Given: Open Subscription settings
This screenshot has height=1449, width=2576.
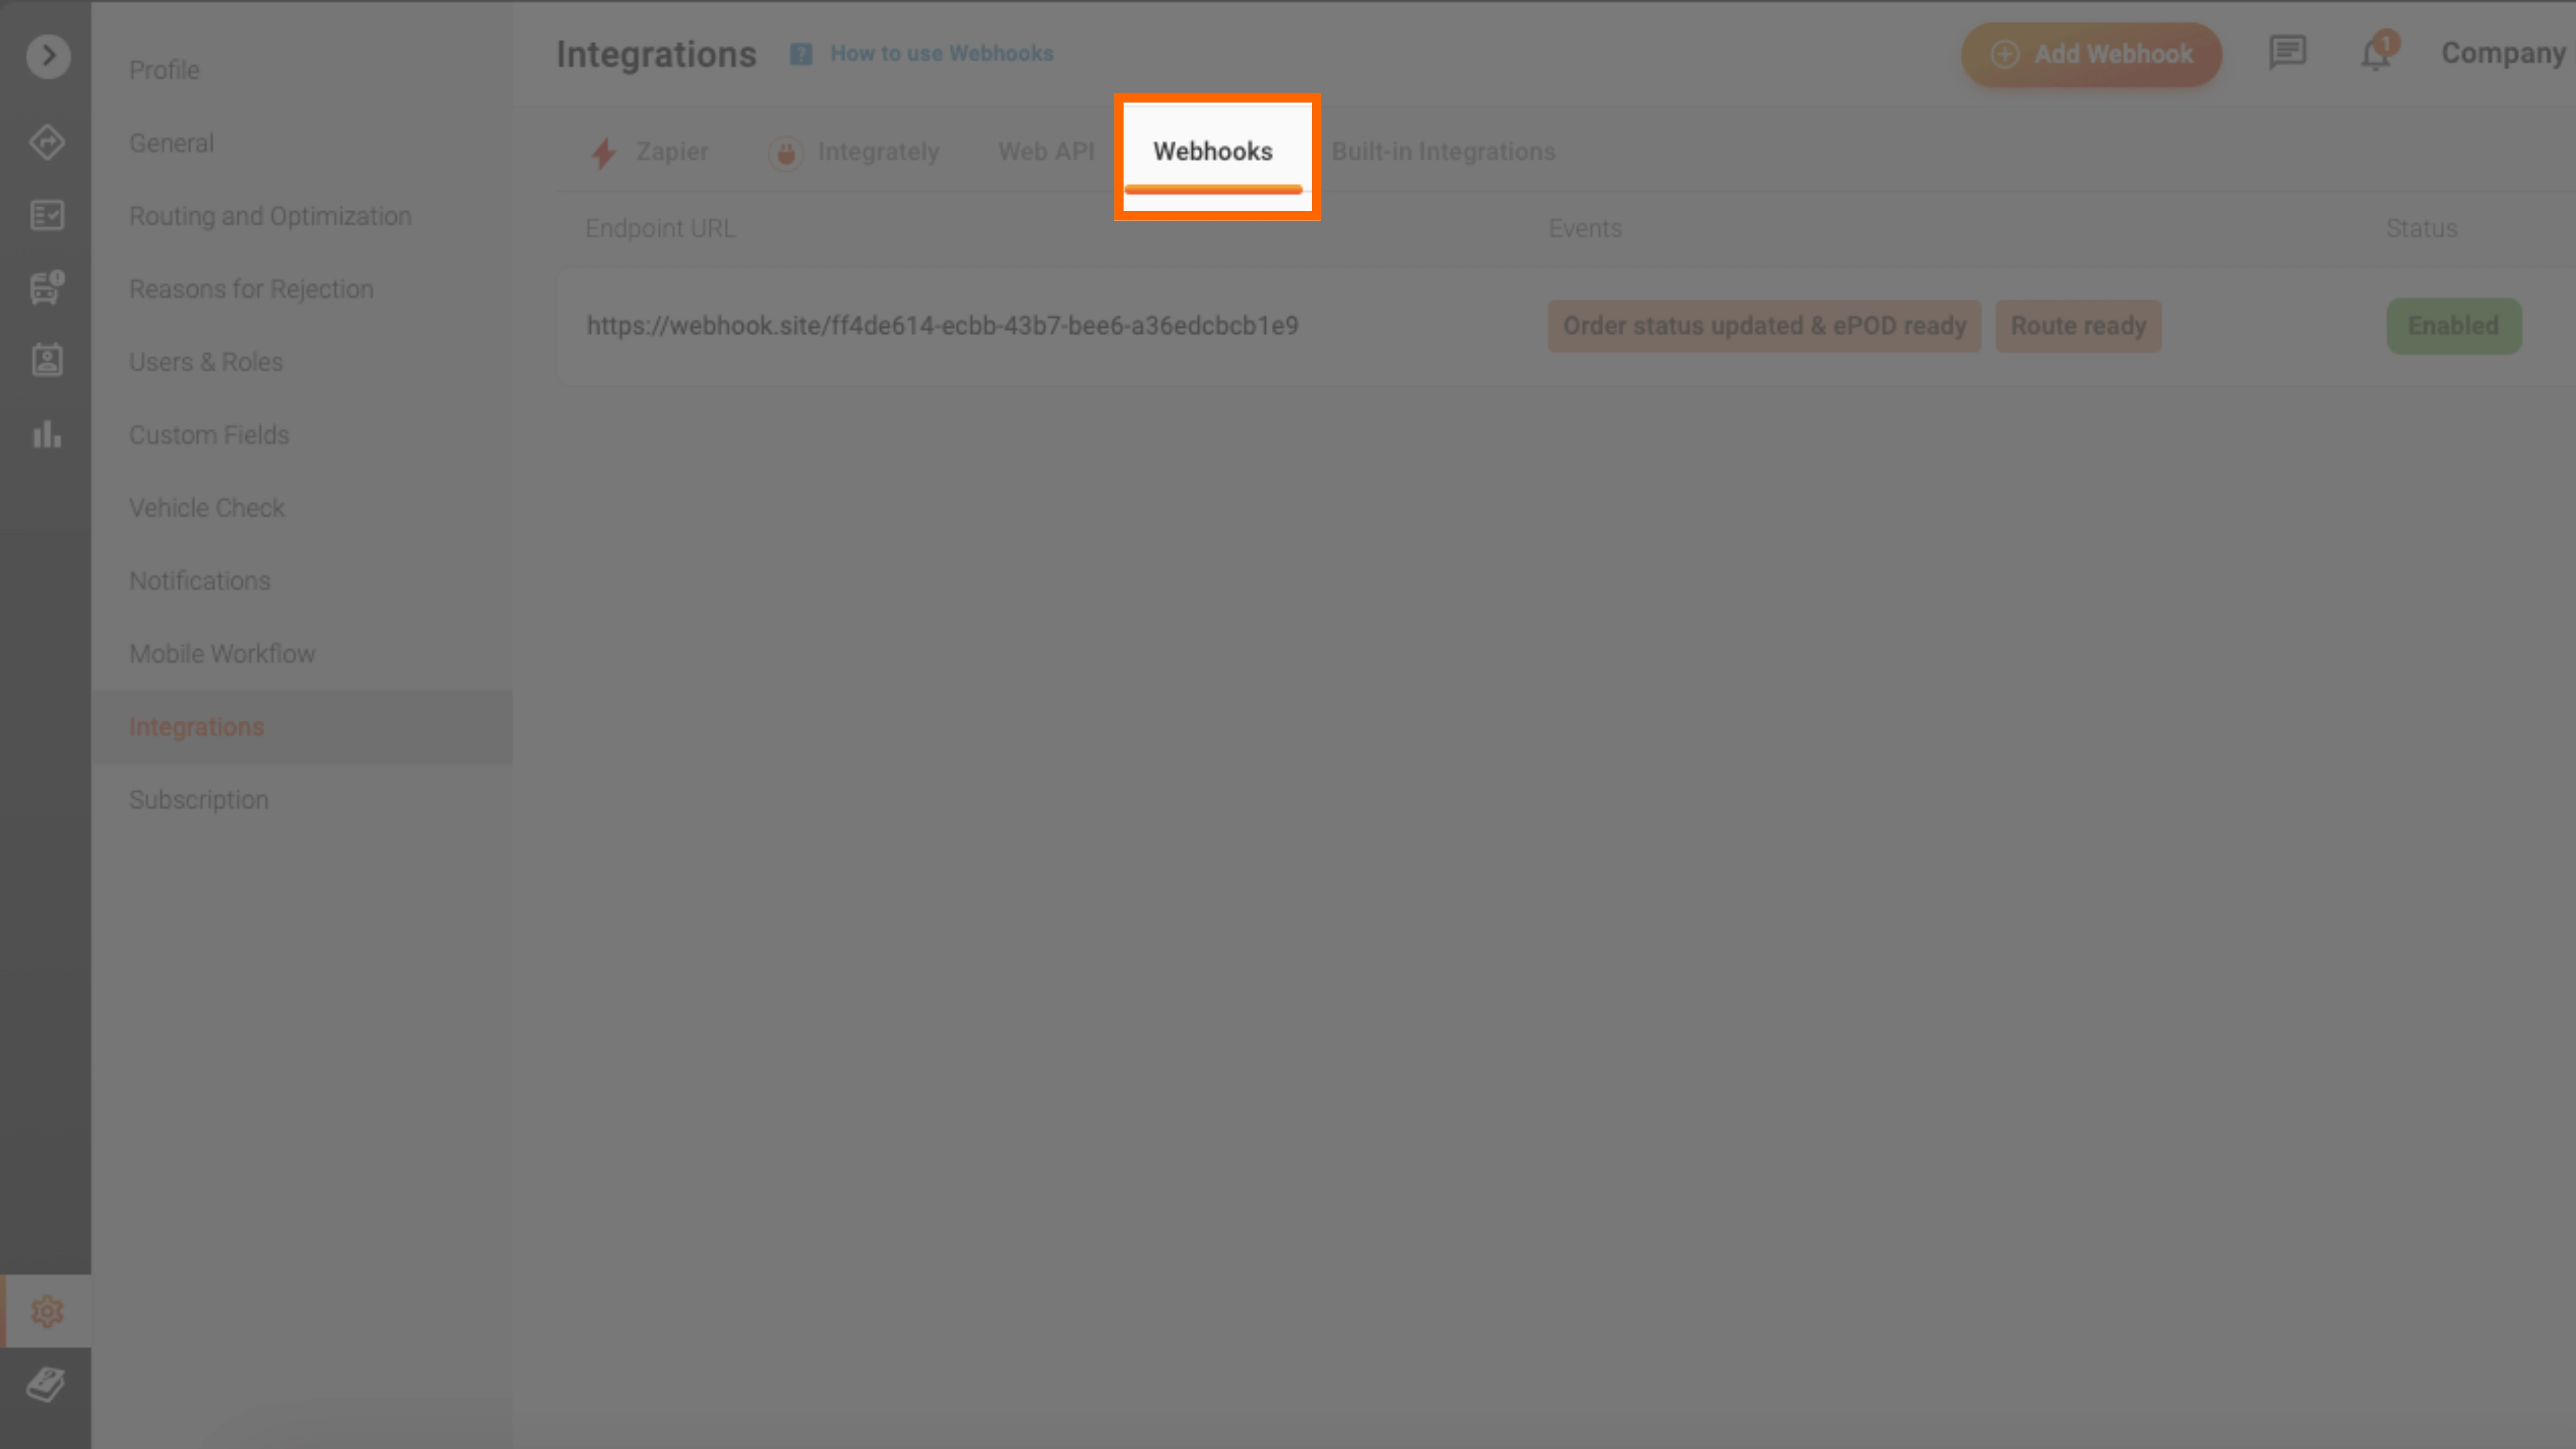Looking at the screenshot, I should (x=199, y=800).
